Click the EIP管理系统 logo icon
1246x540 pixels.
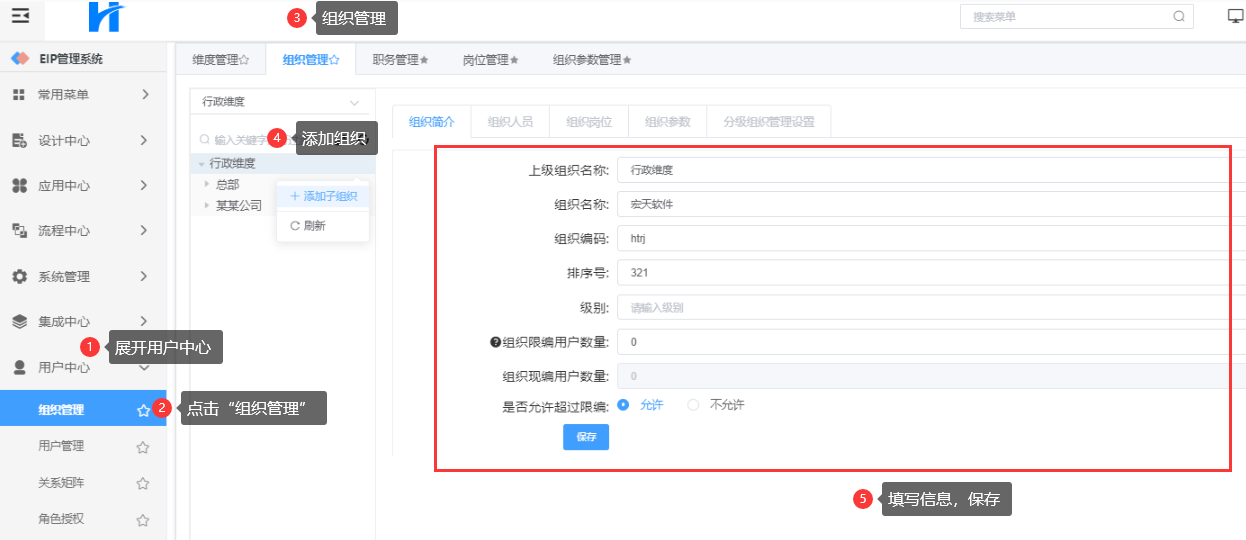[x=20, y=59]
